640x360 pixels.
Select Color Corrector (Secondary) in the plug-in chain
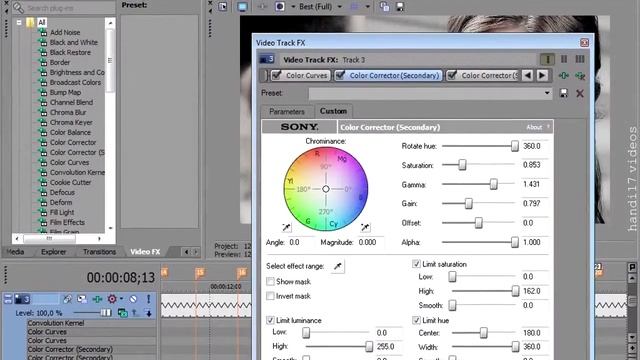click(x=388, y=76)
